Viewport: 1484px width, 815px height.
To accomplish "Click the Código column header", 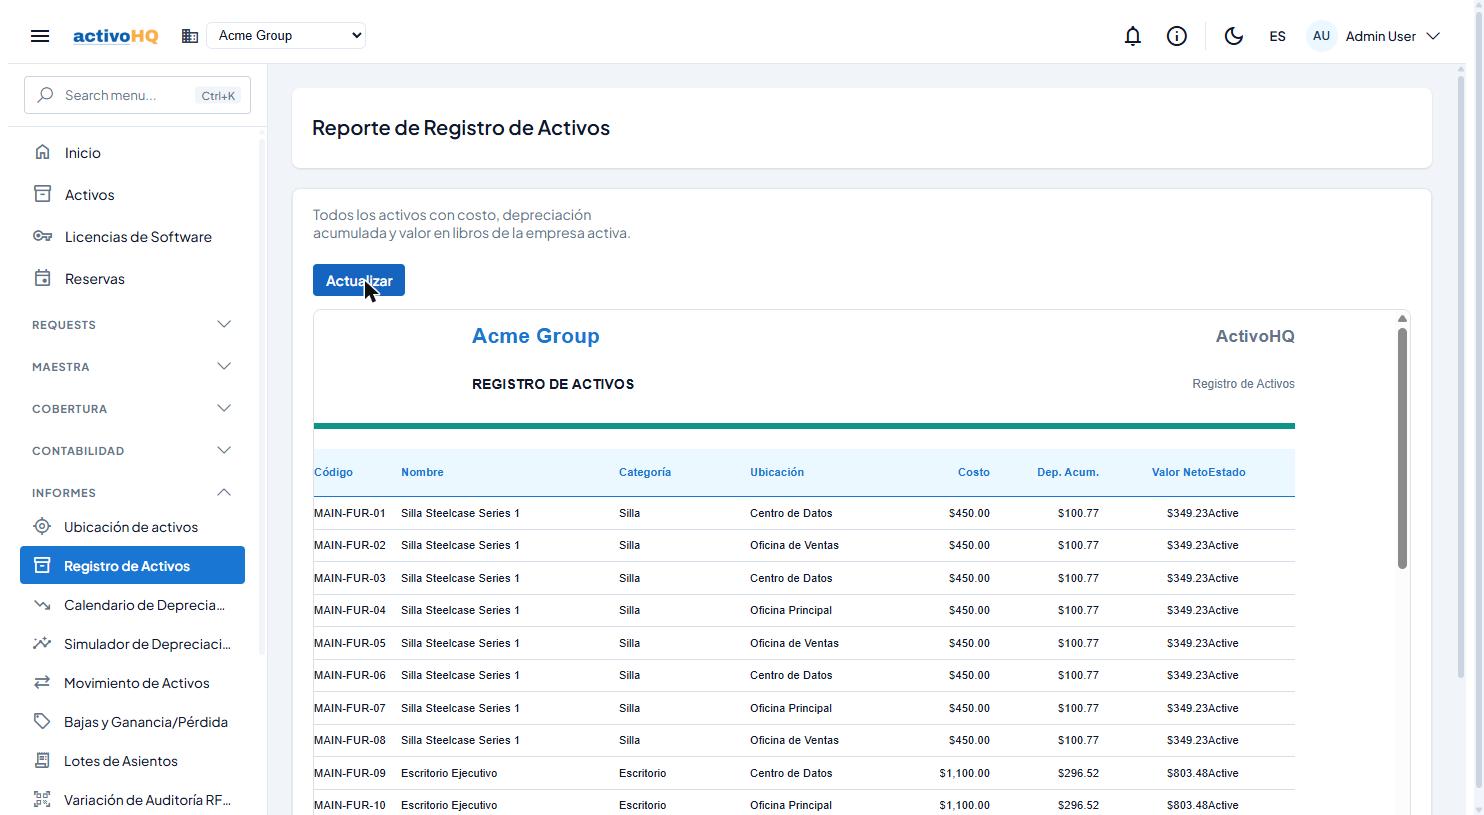I will click(x=333, y=472).
